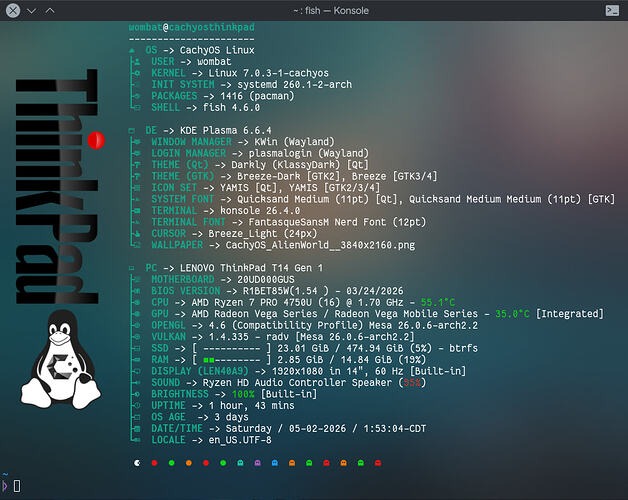Click the OPENGL label
This screenshot has width=628, height=500.
coord(168,325)
